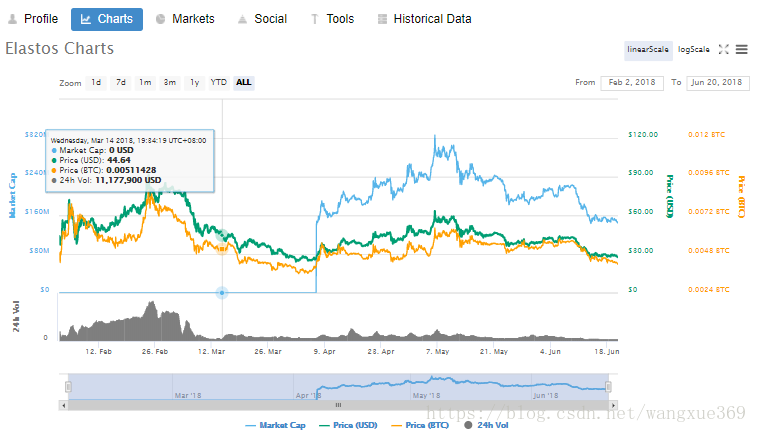The width and height of the screenshot is (757, 433).
Task: Click the navigator scrollbar thumb grip
Action: 338,405
